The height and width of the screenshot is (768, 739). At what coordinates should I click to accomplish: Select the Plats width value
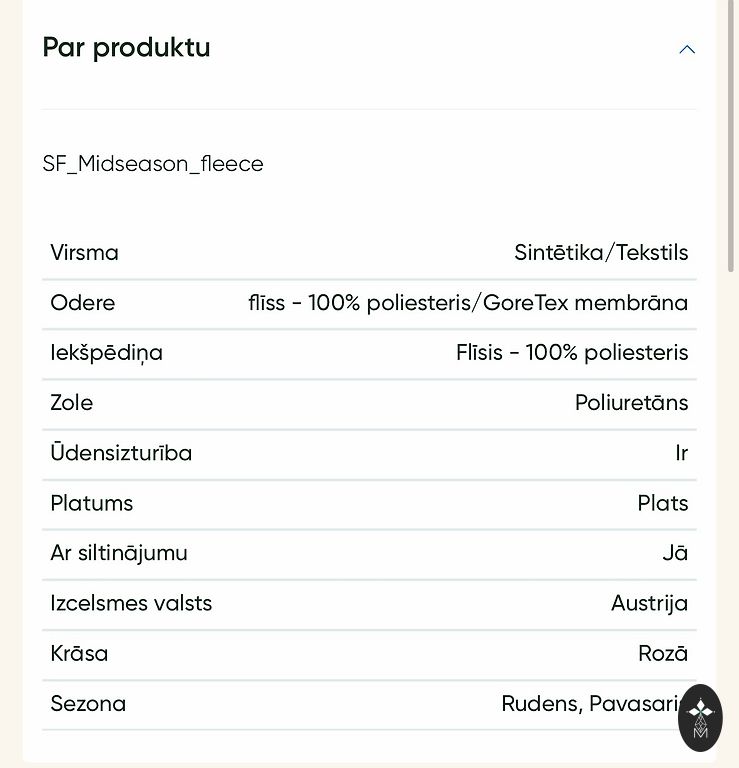663,503
